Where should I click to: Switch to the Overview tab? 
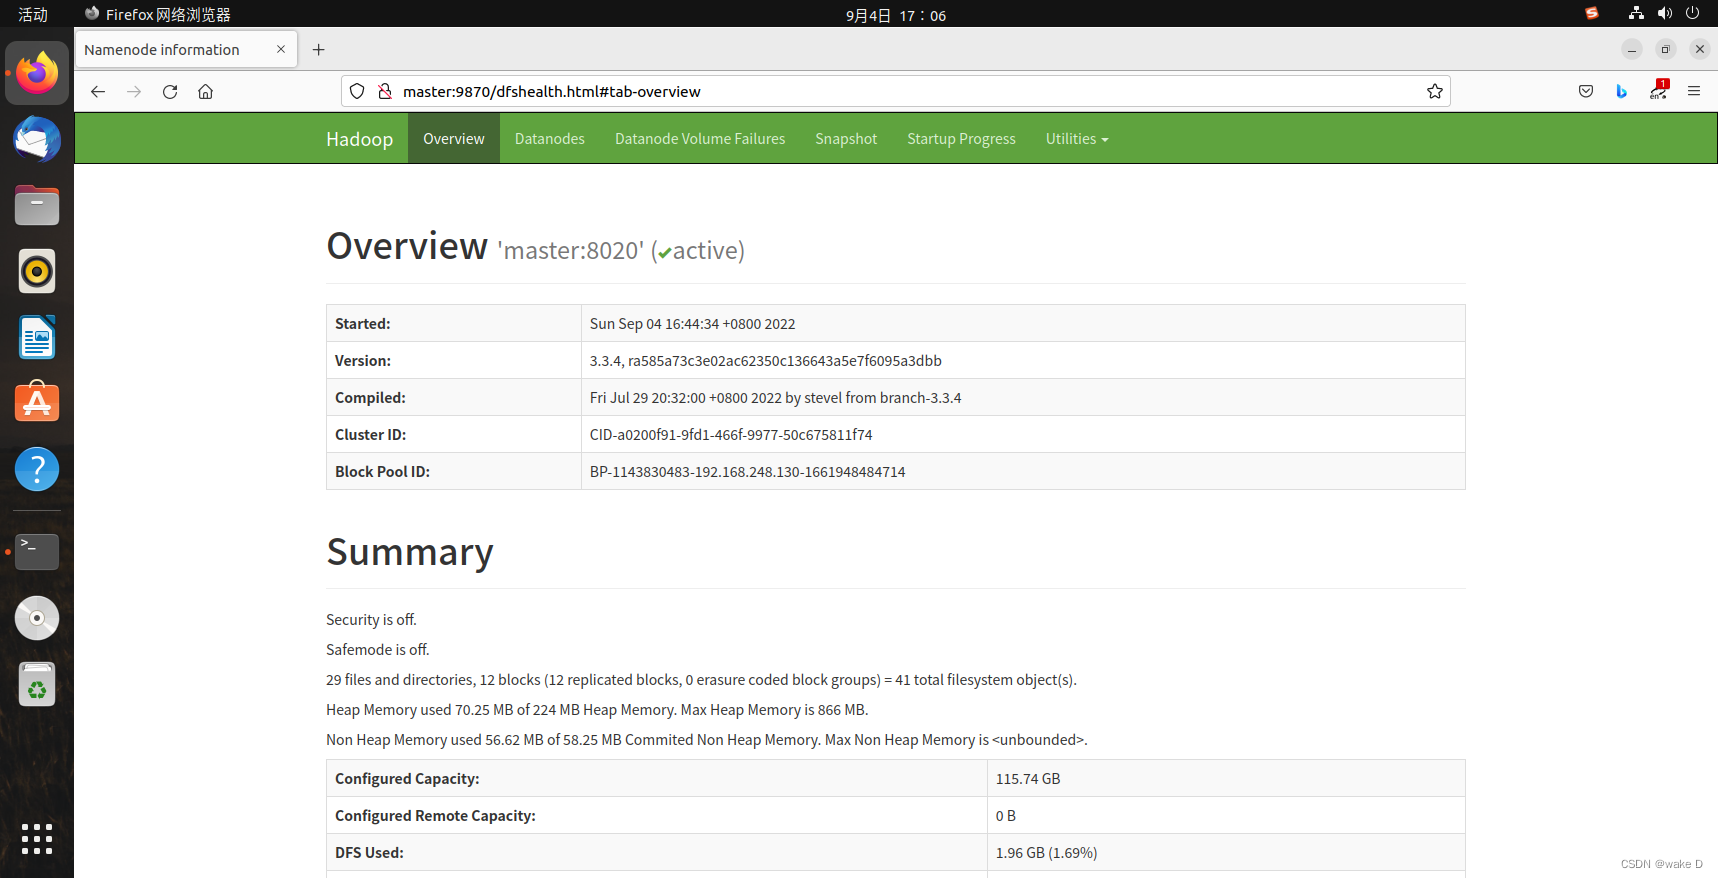pyautogui.click(x=454, y=139)
